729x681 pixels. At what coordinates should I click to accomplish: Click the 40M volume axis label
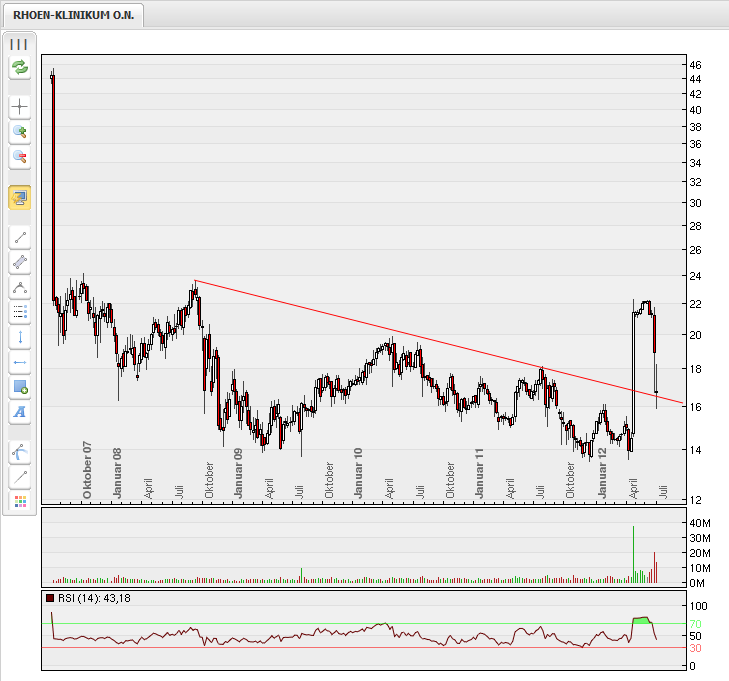700,523
